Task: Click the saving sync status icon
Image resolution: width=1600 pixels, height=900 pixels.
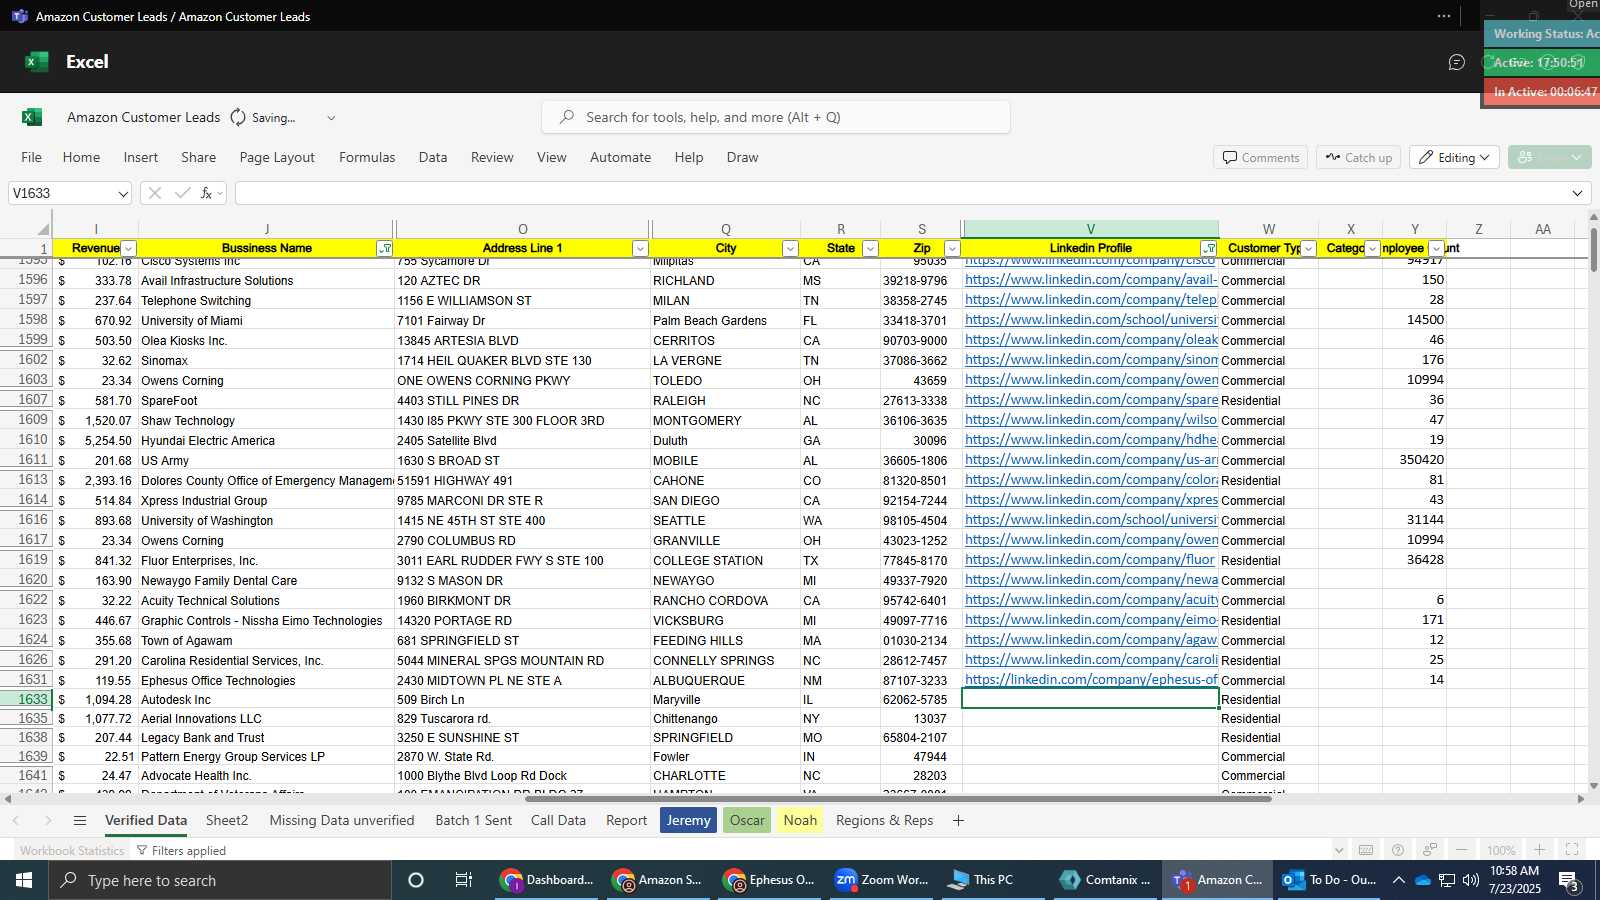Action: (238, 117)
